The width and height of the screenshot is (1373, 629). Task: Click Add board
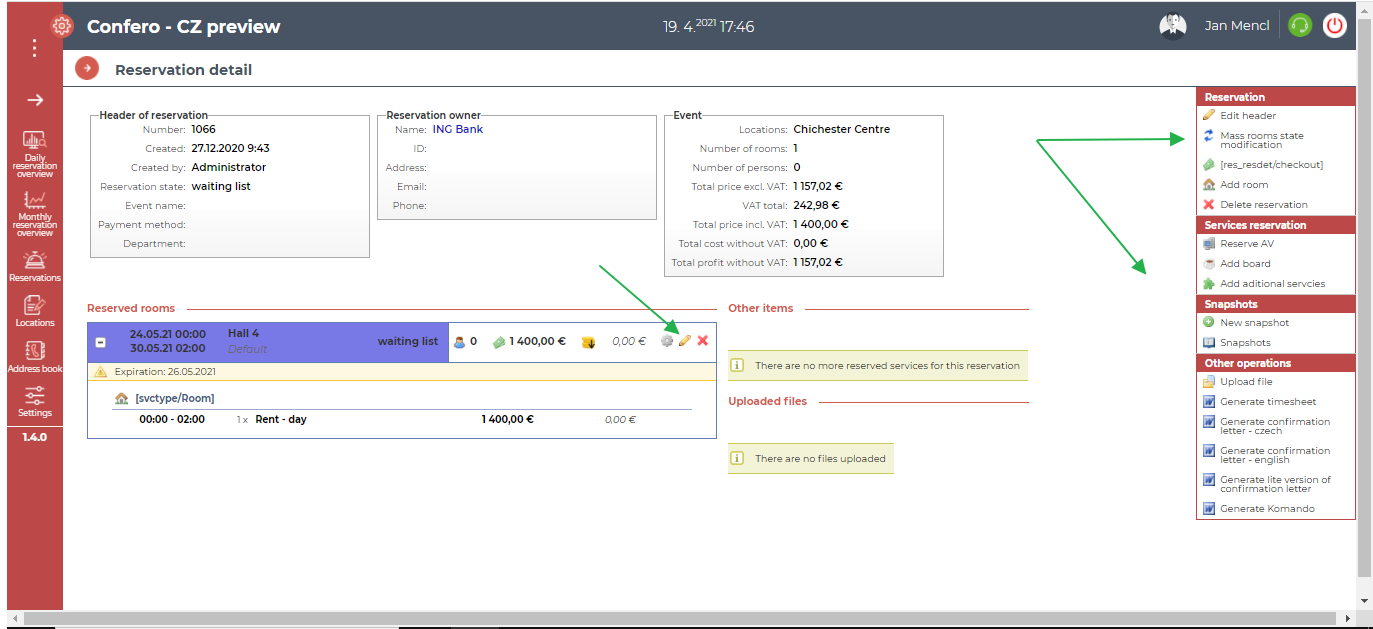(x=1245, y=264)
